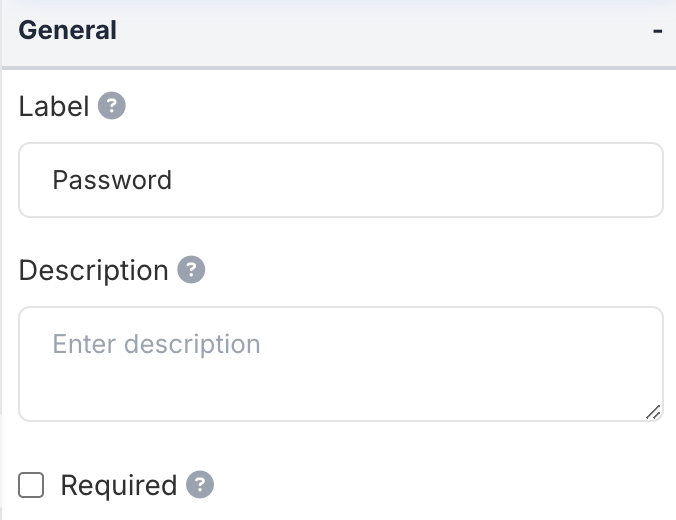
Task: Click the help icon beside Label
Action: pyautogui.click(x=112, y=106)
